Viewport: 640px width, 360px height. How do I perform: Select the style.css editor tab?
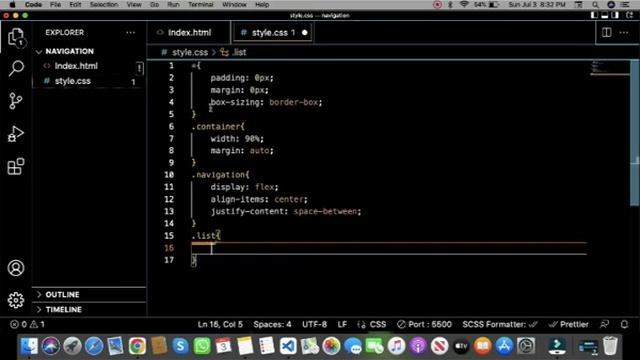(273, 33)
